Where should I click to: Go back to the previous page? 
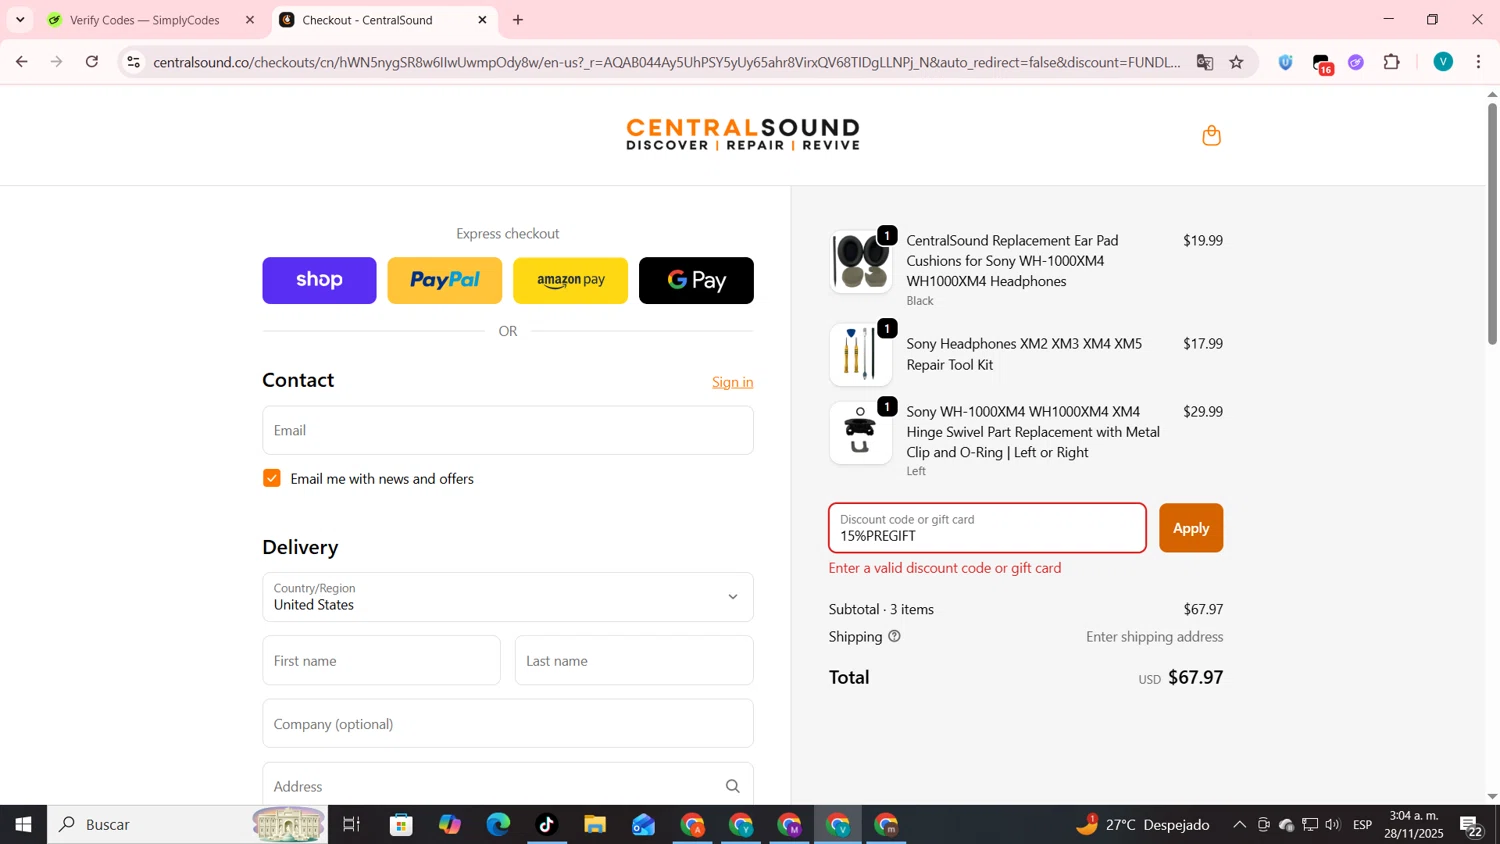coord(21,62)
